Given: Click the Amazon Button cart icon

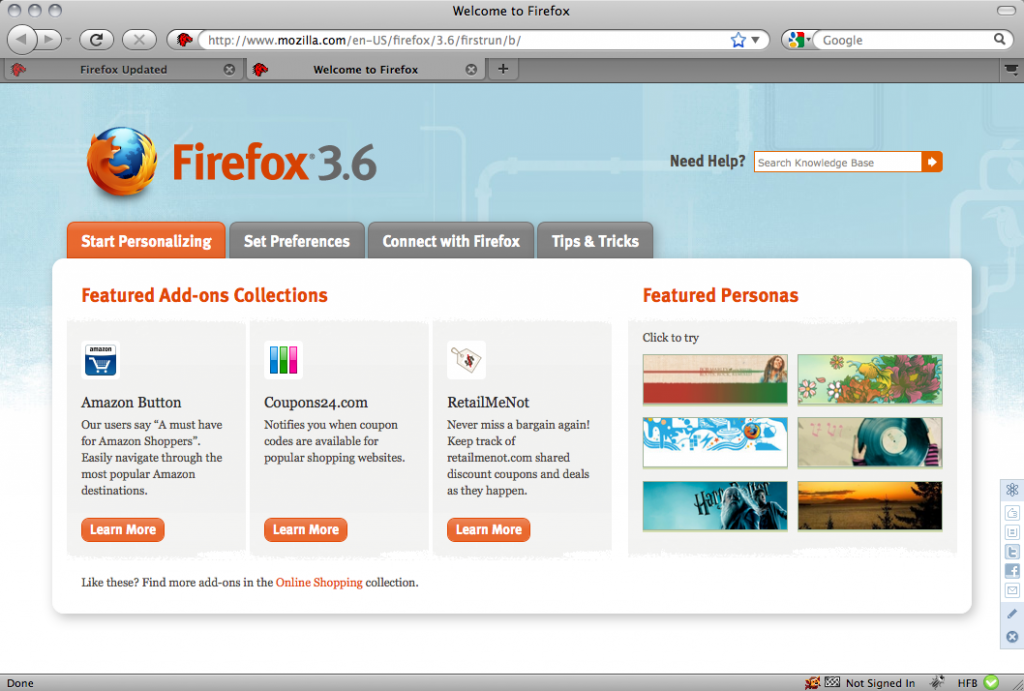Looking at the screenshot, I should coord(101,360).
